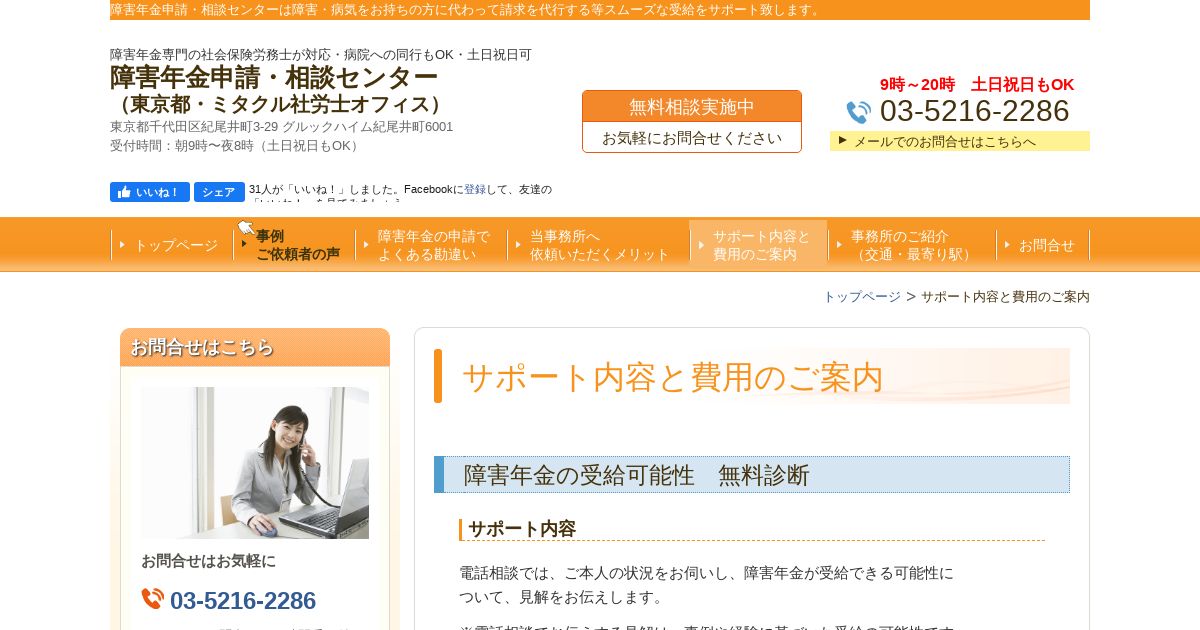Click the arrow marker beside お問合せ menu
The height and width of the screenshot is (630, 1200).
point(1007,245)
